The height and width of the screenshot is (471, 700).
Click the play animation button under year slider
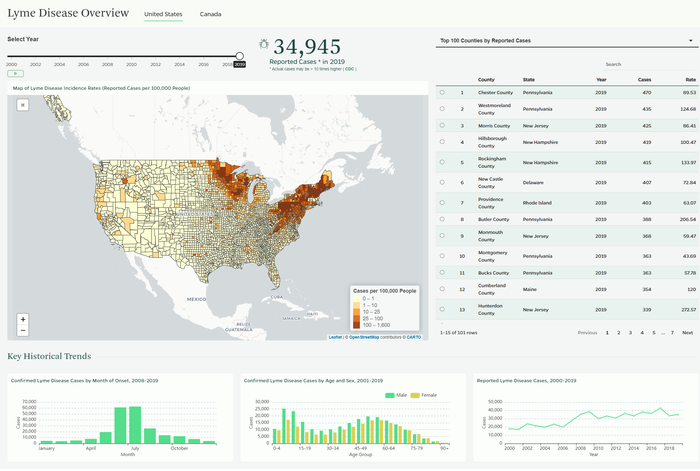pos(15,73)
